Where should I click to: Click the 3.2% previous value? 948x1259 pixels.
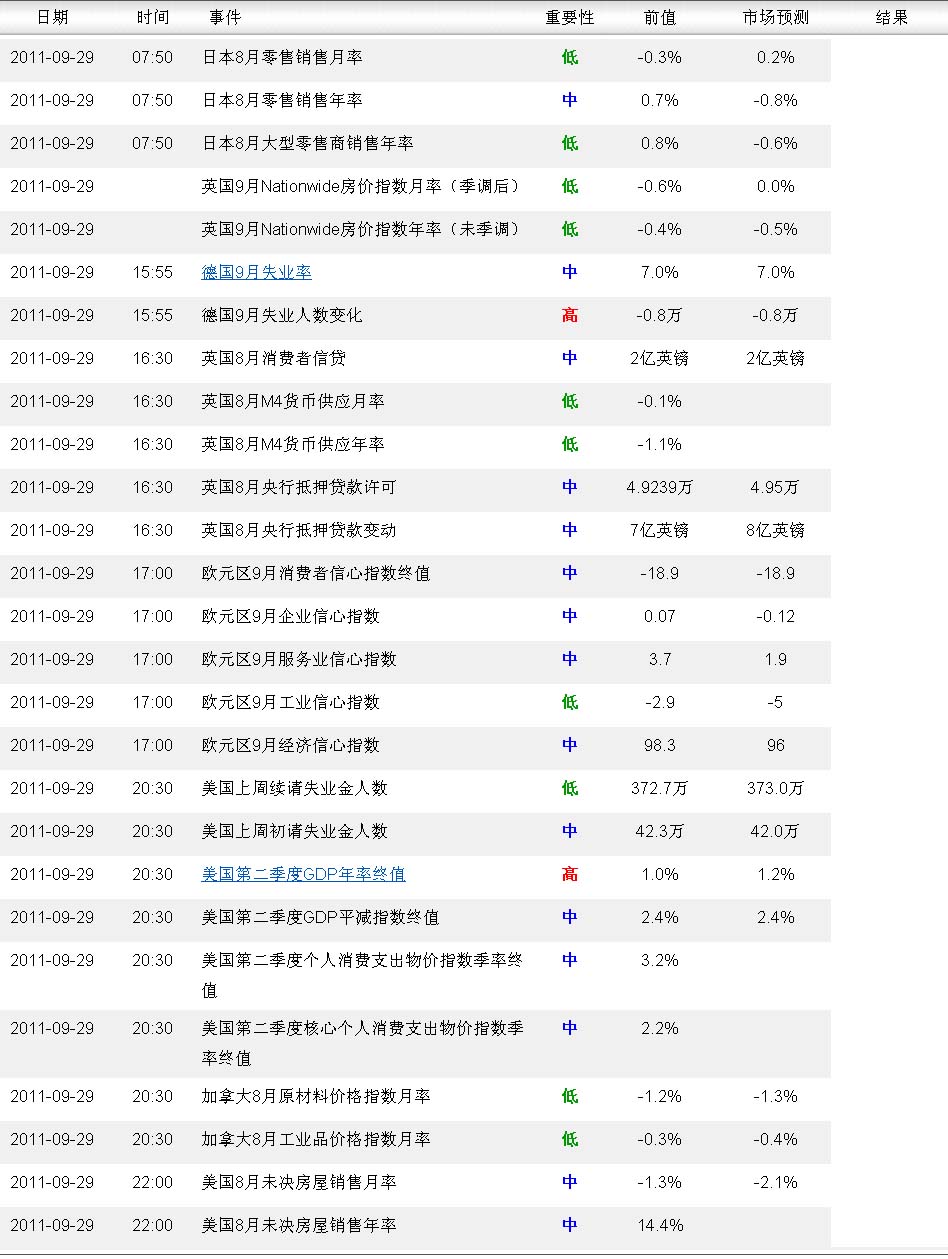coord(659,960)
